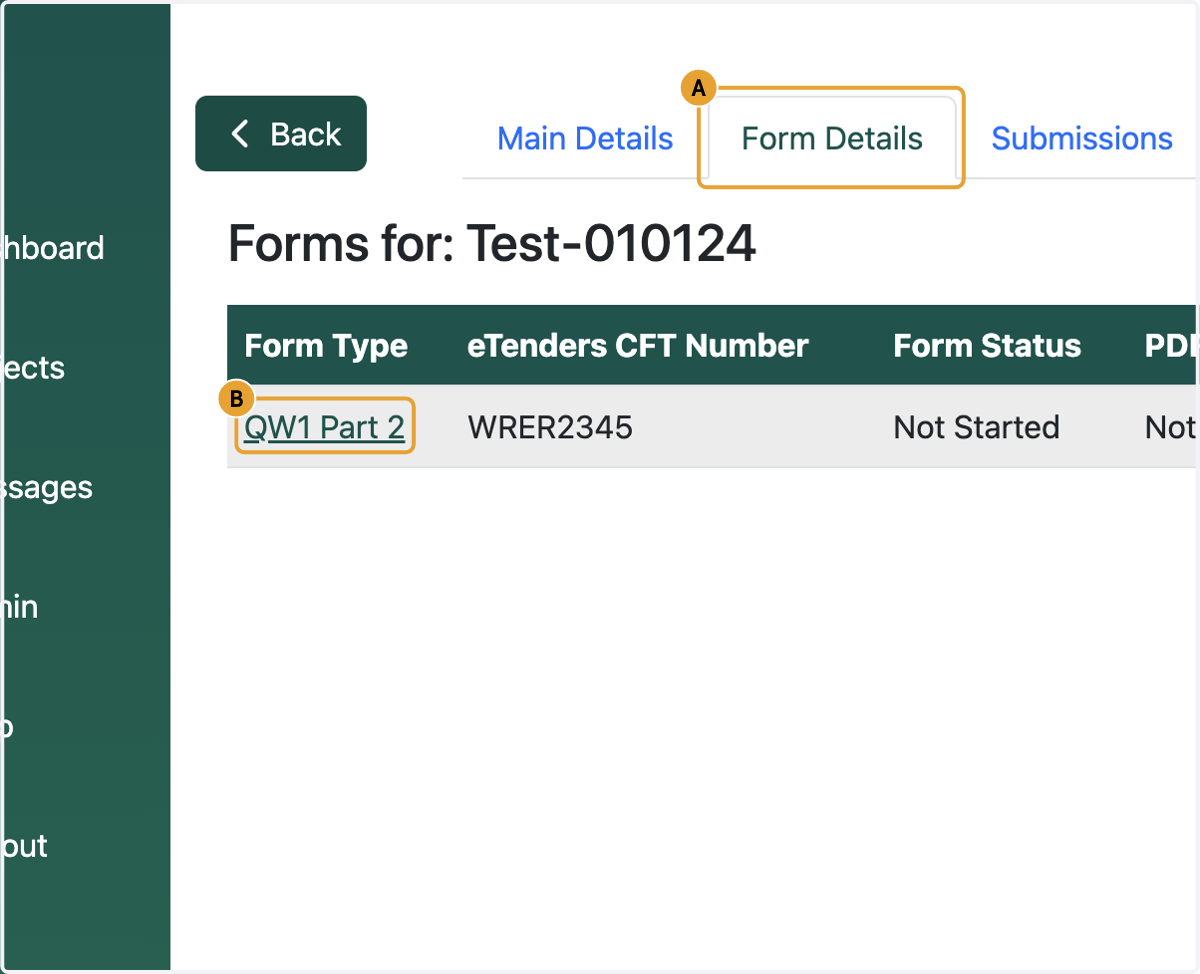Screen dimensions: 1200x974
Task: Open Messages in the sidebar
Action: tap(47, 487)
